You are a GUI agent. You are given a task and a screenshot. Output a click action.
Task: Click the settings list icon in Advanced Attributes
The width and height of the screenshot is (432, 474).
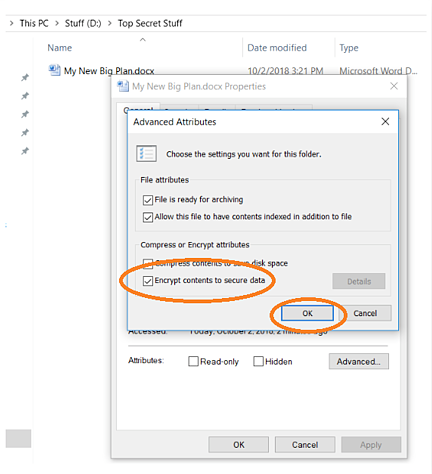(146, 154)
